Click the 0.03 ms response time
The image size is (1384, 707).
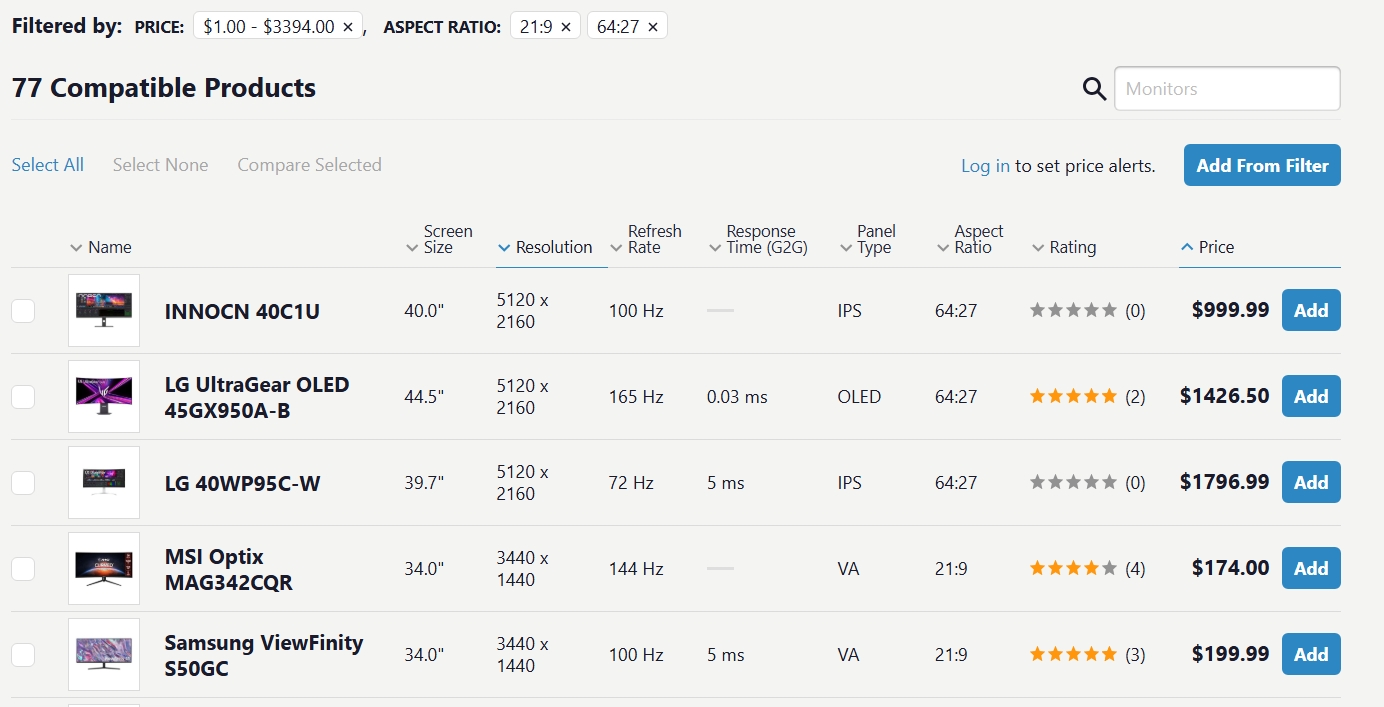coord(737,397)
